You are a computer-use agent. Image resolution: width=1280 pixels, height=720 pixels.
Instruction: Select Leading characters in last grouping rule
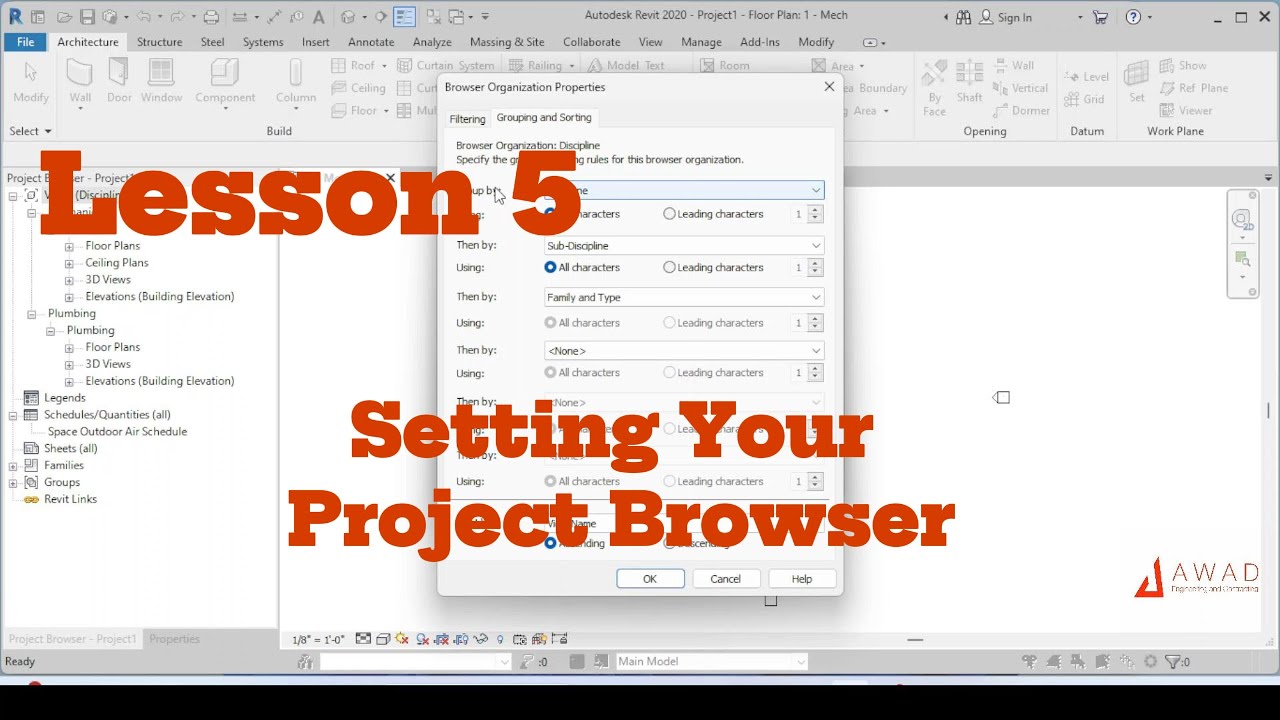click(669, 481)
